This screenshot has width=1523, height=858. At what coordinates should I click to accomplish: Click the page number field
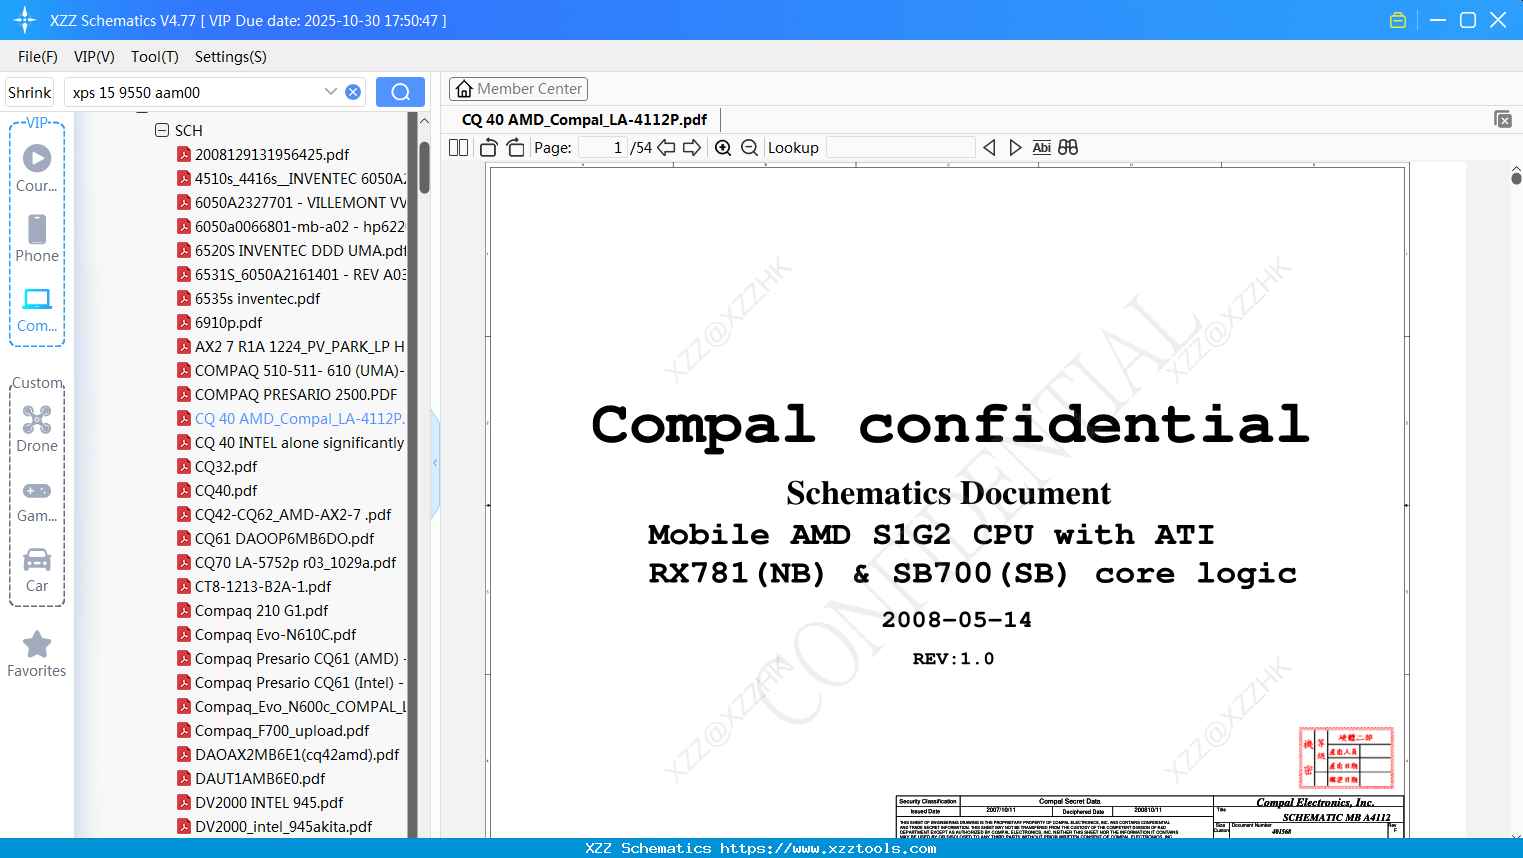coord(603,148)
